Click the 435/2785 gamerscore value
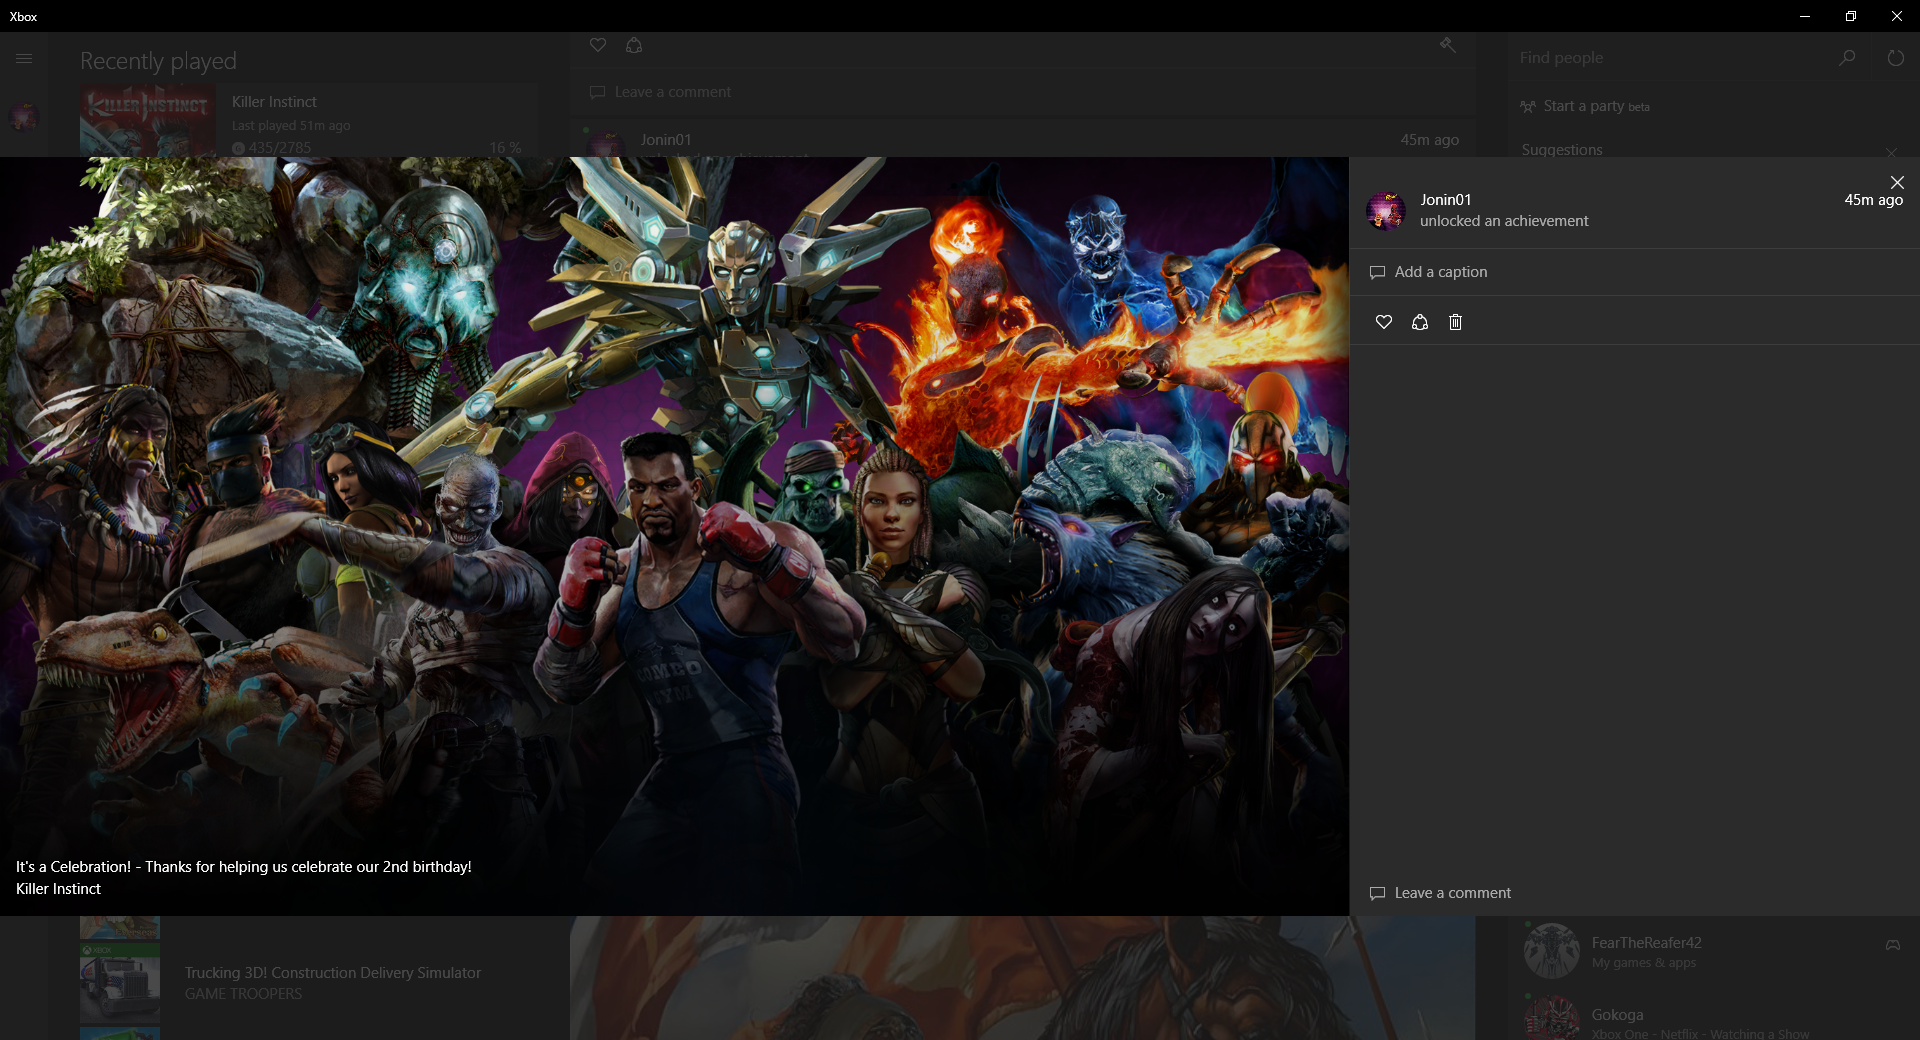Viewport: 1920px width, 1040px height. [280, 148]
